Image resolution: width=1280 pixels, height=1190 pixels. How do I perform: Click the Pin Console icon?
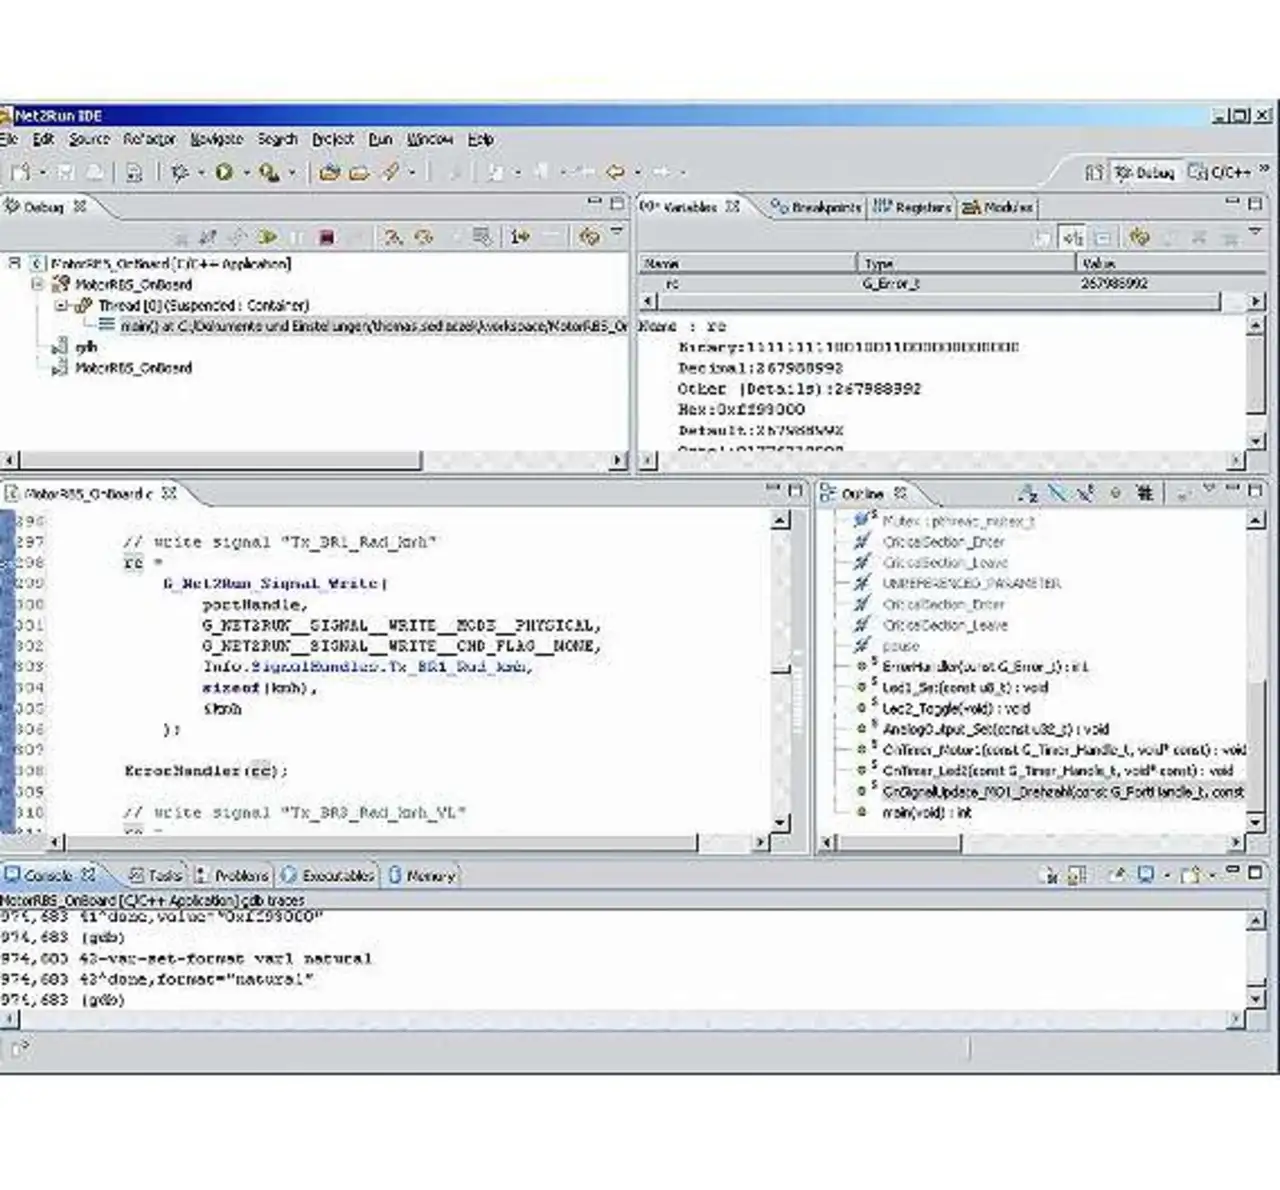(1116, 876)
